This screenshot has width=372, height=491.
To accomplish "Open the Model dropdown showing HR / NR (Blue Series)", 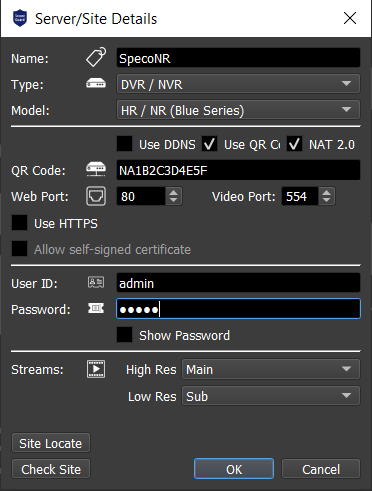I will pos(238,110).
